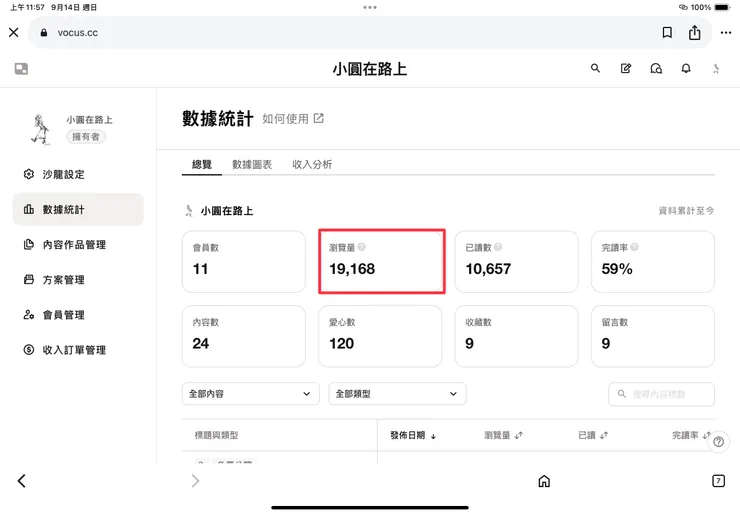Viewport: 740px width, 514px height.
Task: Click the 59% completion rate value
Action: tap(617, 269)
